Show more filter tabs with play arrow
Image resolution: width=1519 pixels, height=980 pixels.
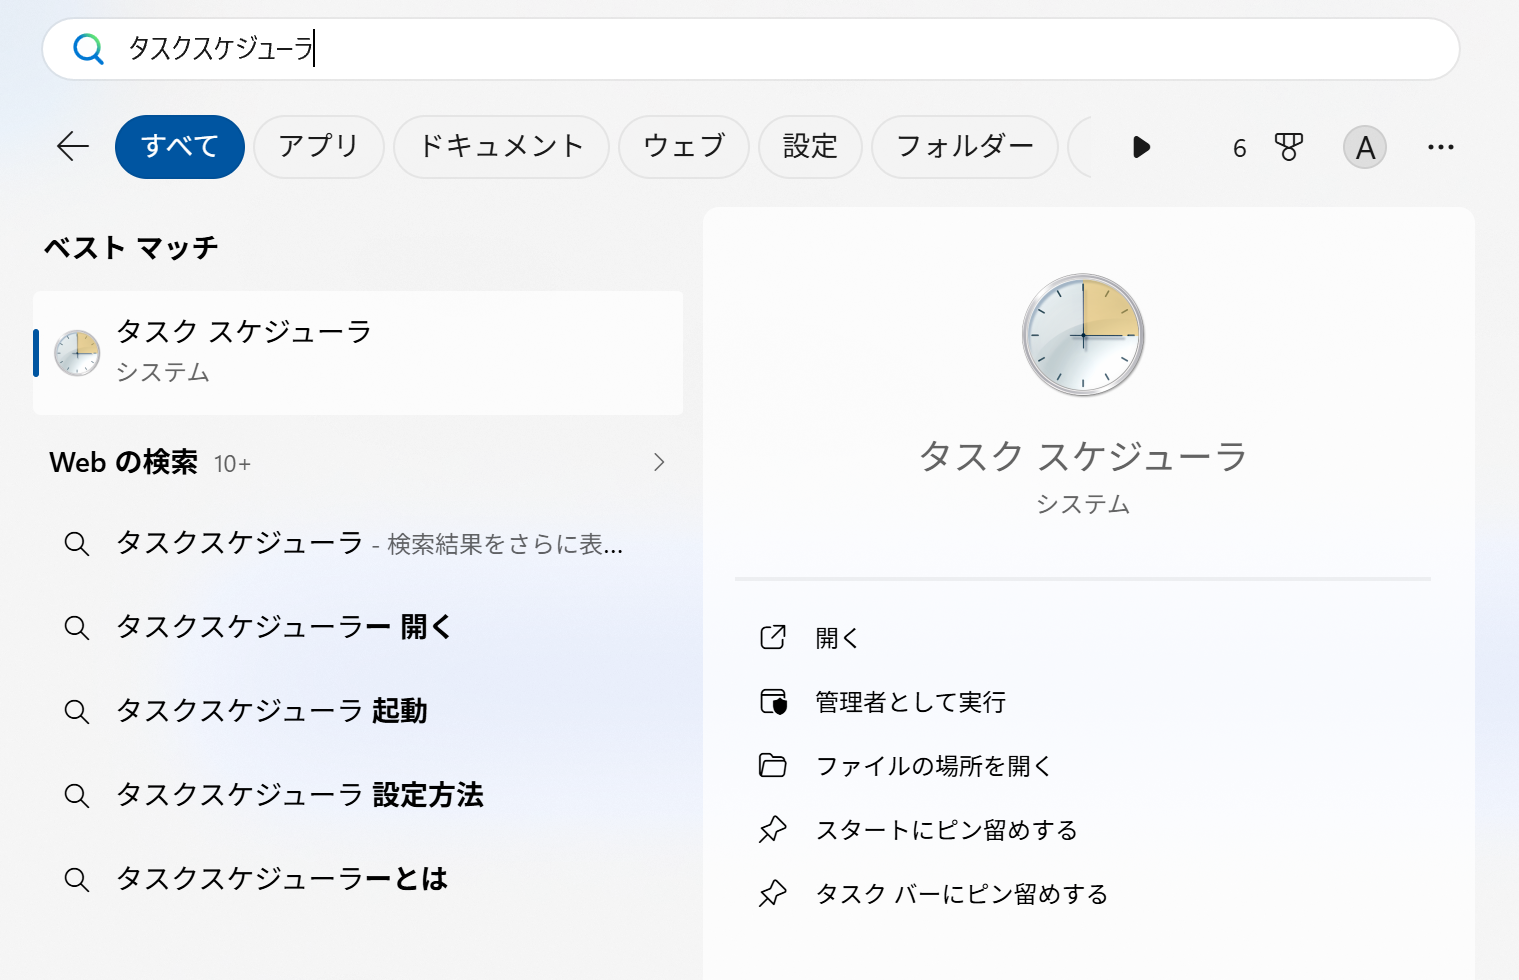pos(1141,147)
